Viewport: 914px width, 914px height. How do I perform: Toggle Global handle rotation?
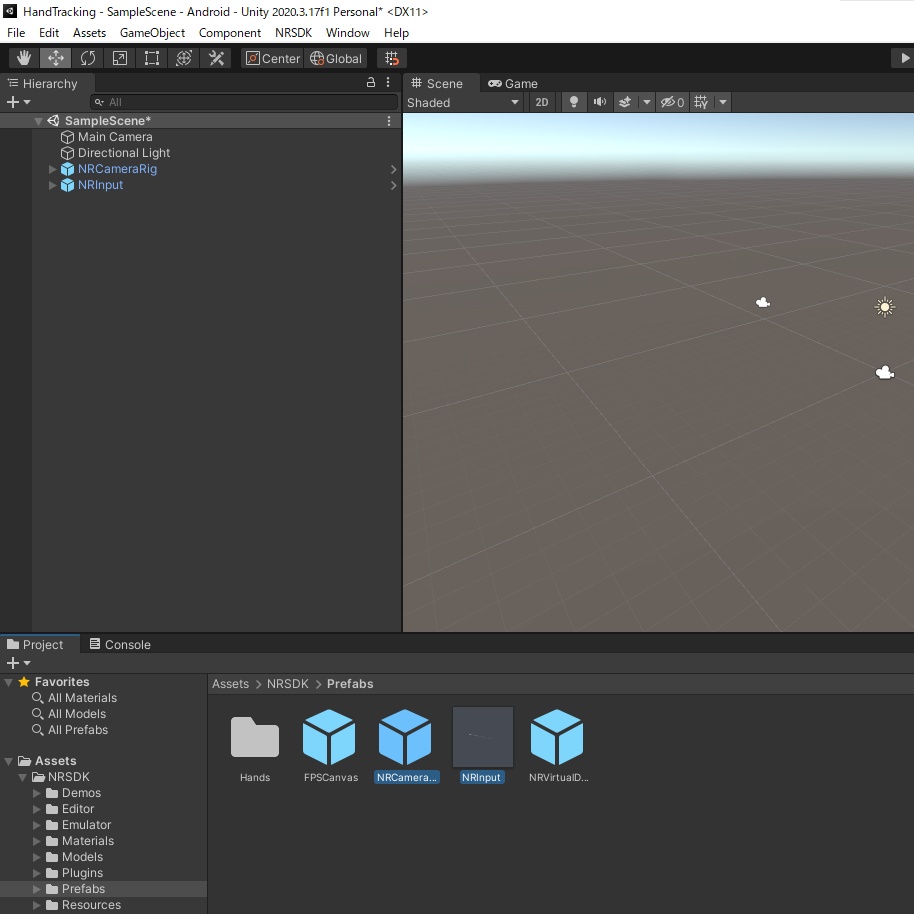[336, 58]
